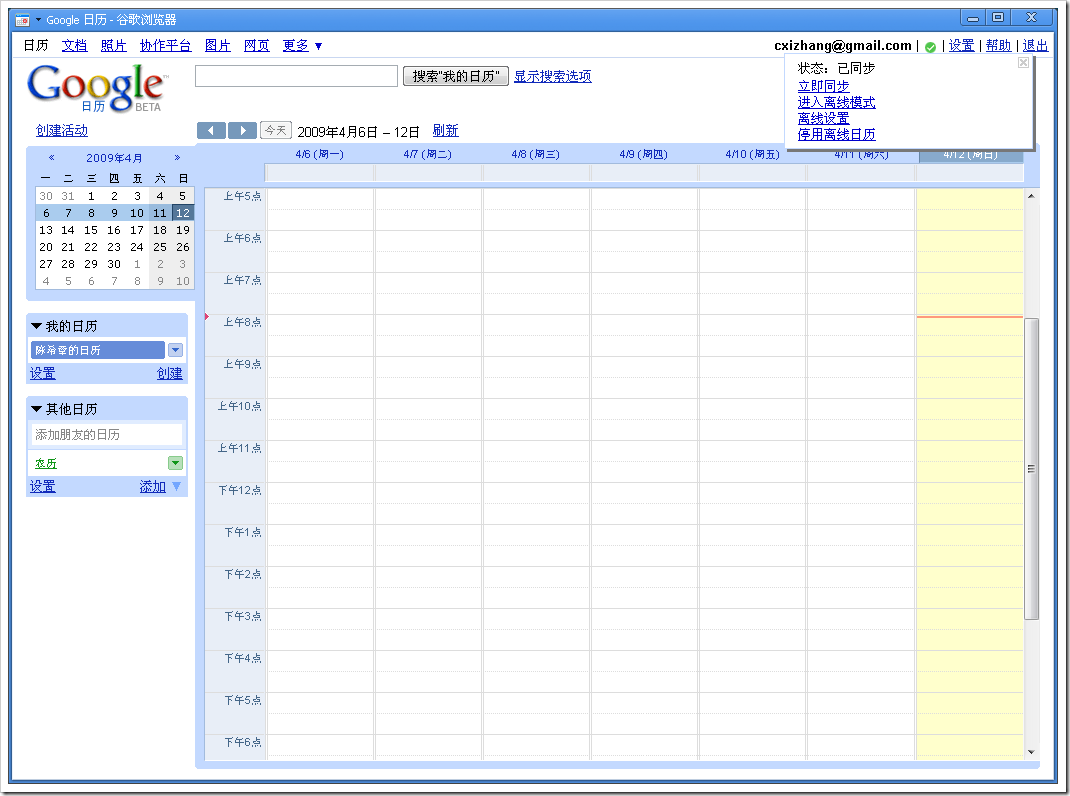Select April 15 in mini calendar
The width and height of the screenshot is (1070, 796).
click(91, 230)
